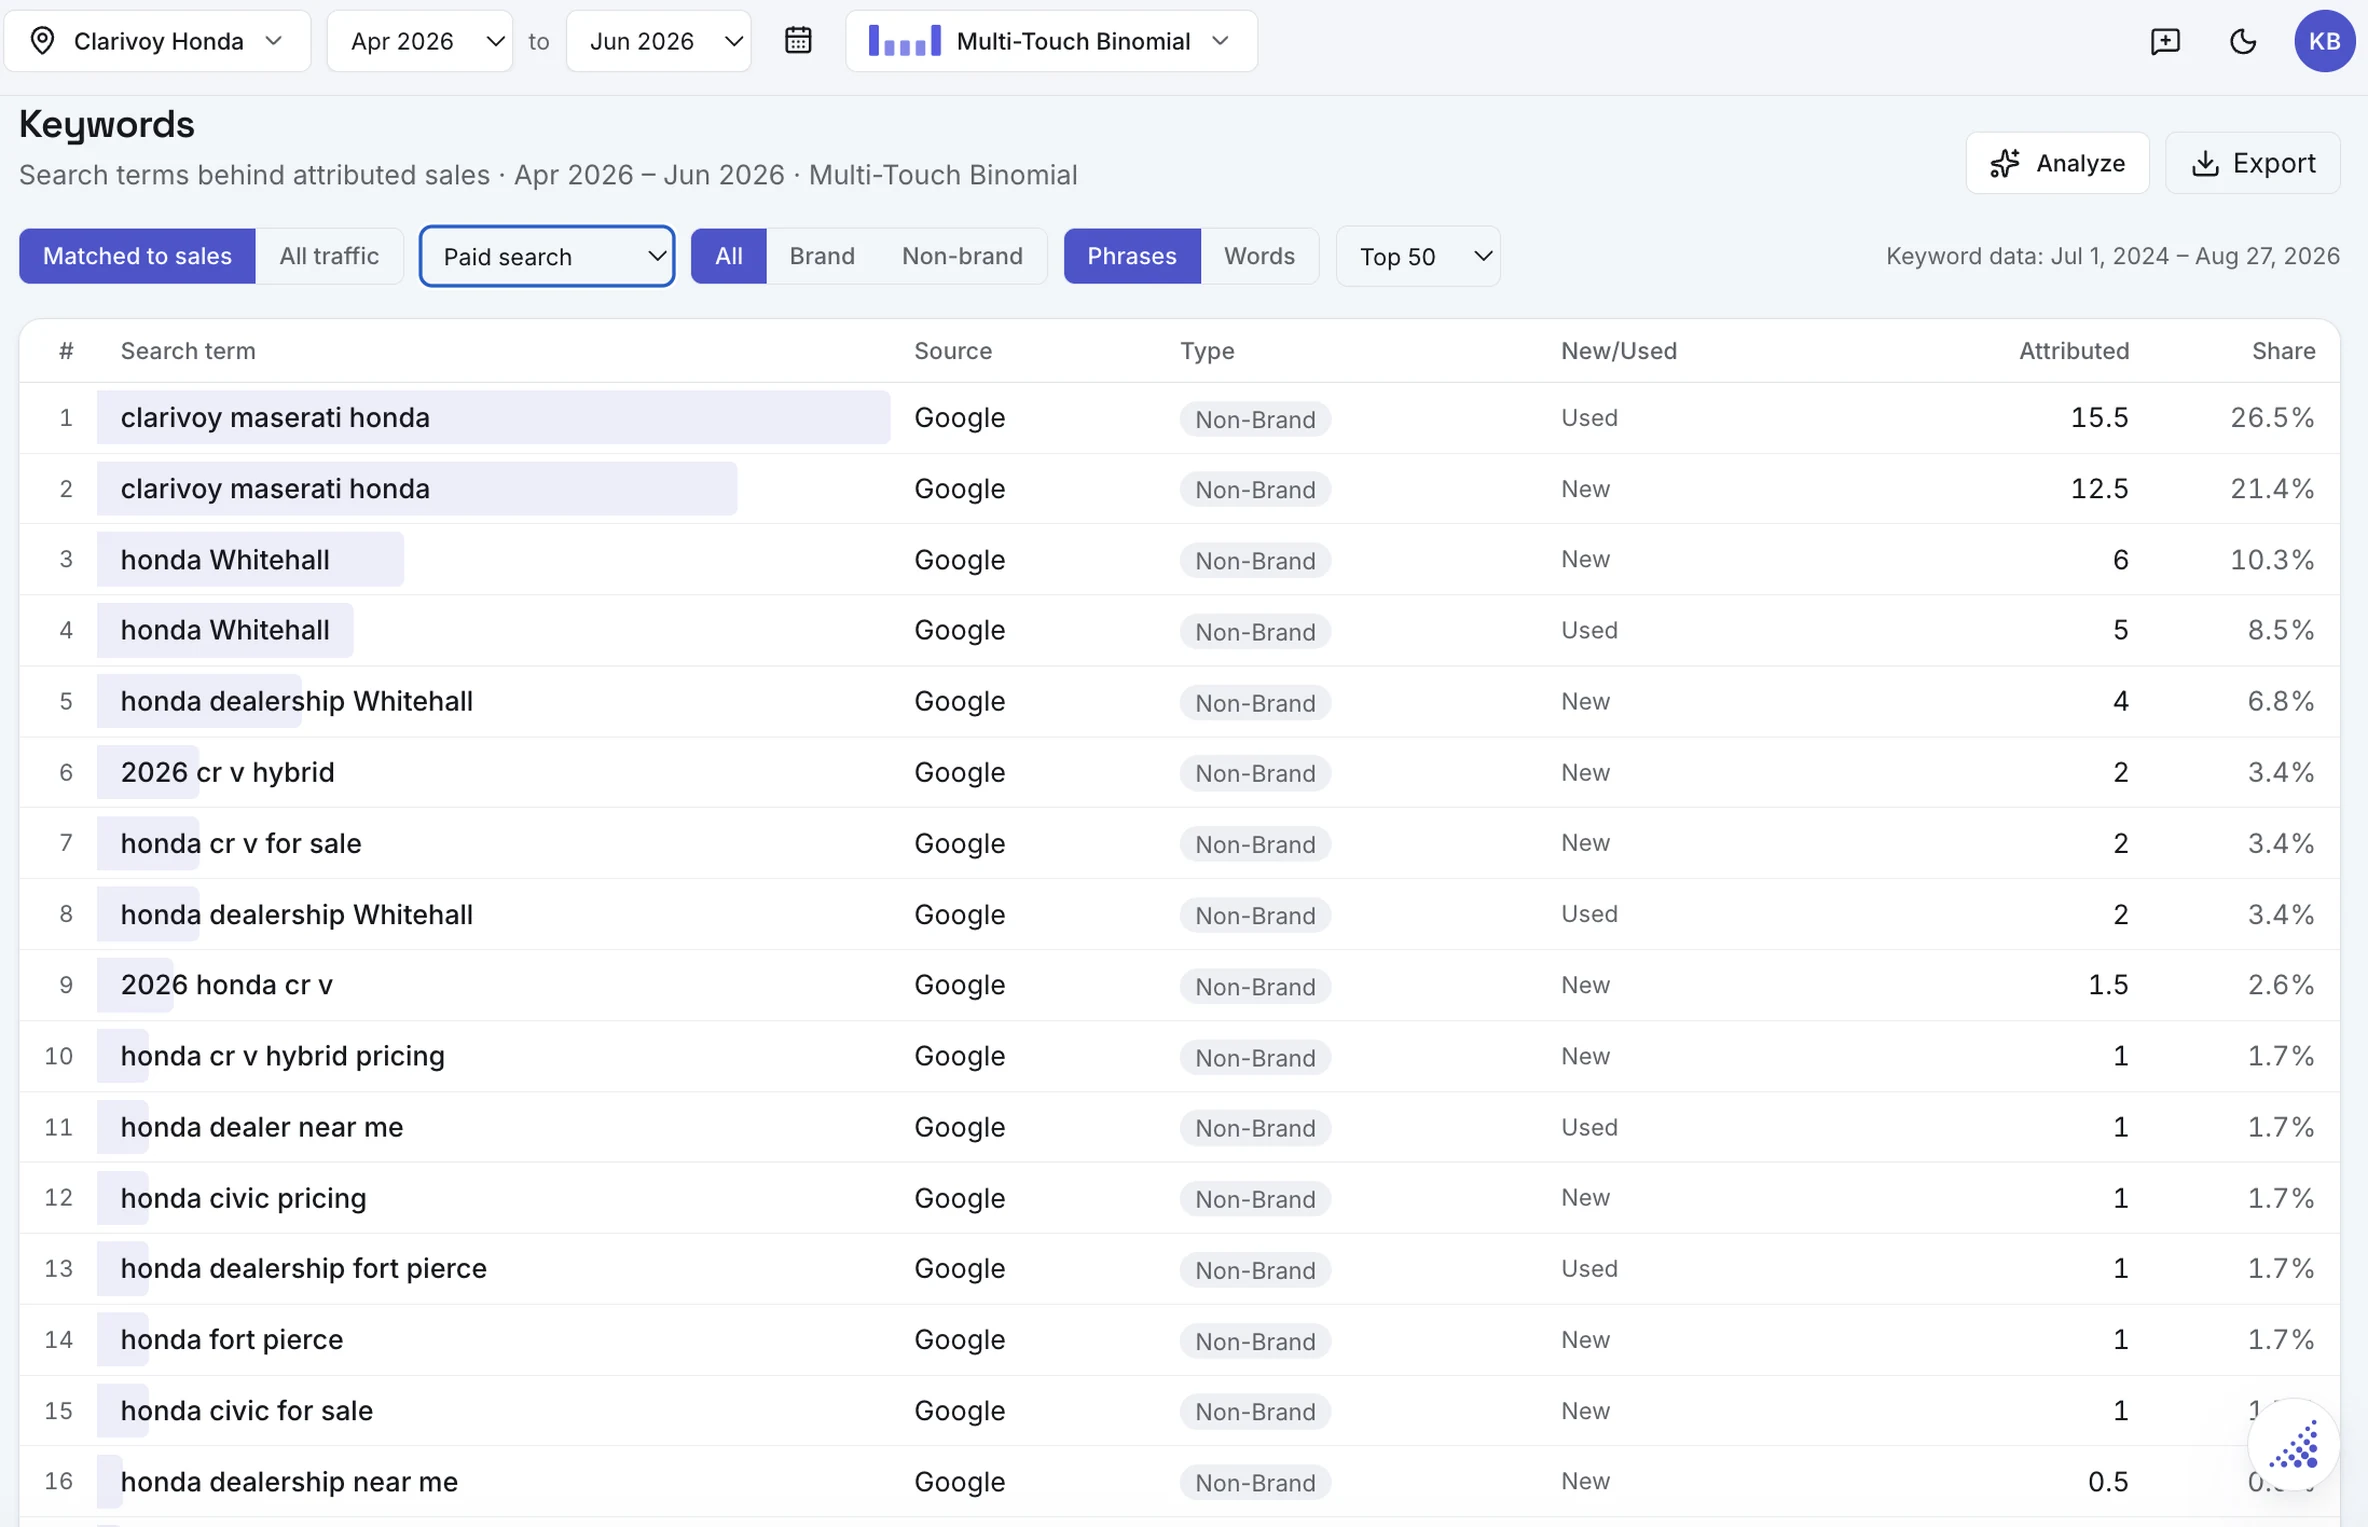Click the term honda dealership near me
This screenshot has width=2368, height=1527.
point(289,1481)
